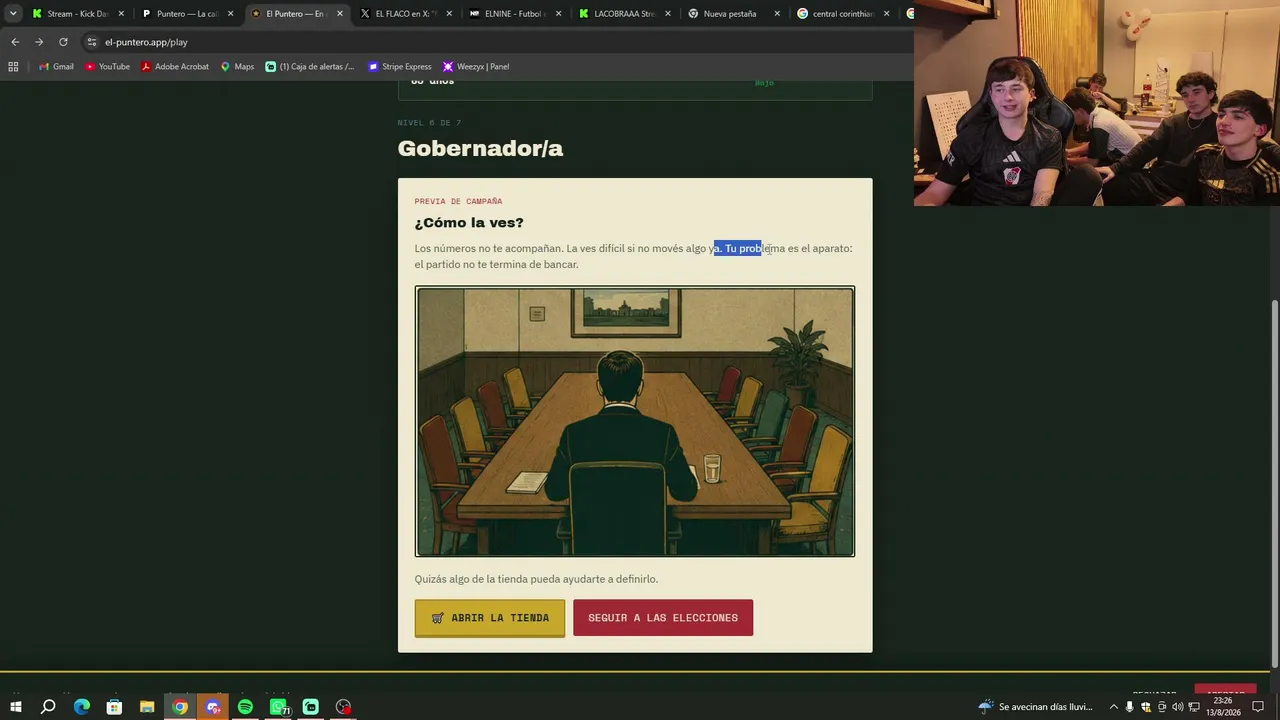Close the EL FLACO en X tab
The height and width of the screenshot is (720, 1280).
pyautogui.click(x=449, y=14)
